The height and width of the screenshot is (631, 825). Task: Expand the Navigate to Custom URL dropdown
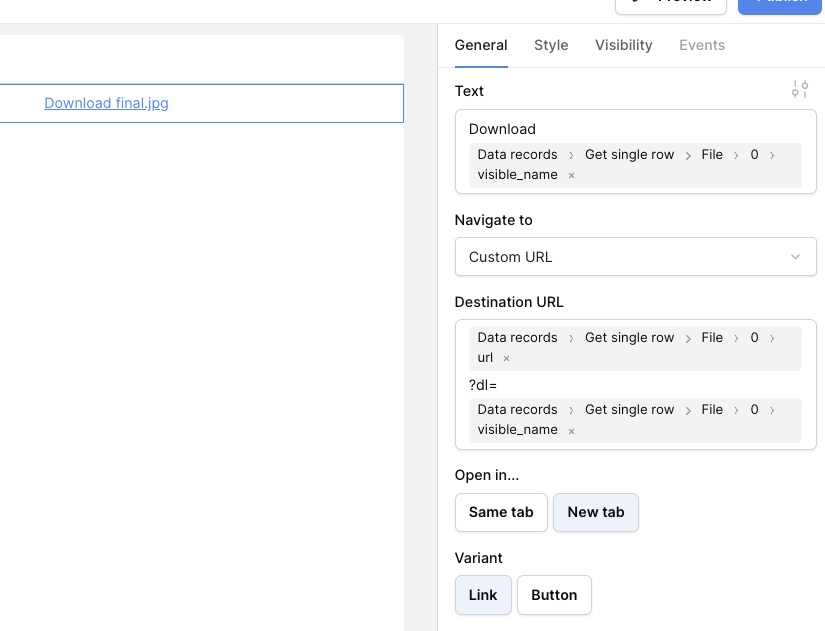(635, 257)
